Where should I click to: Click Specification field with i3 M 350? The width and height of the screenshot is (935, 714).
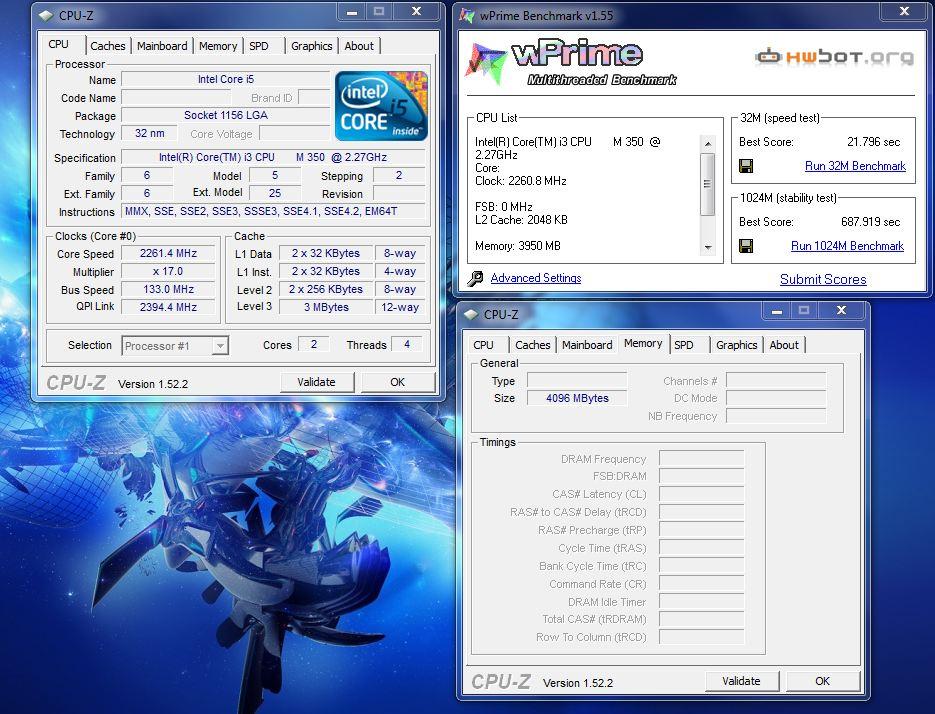click(x=273, y=157)
